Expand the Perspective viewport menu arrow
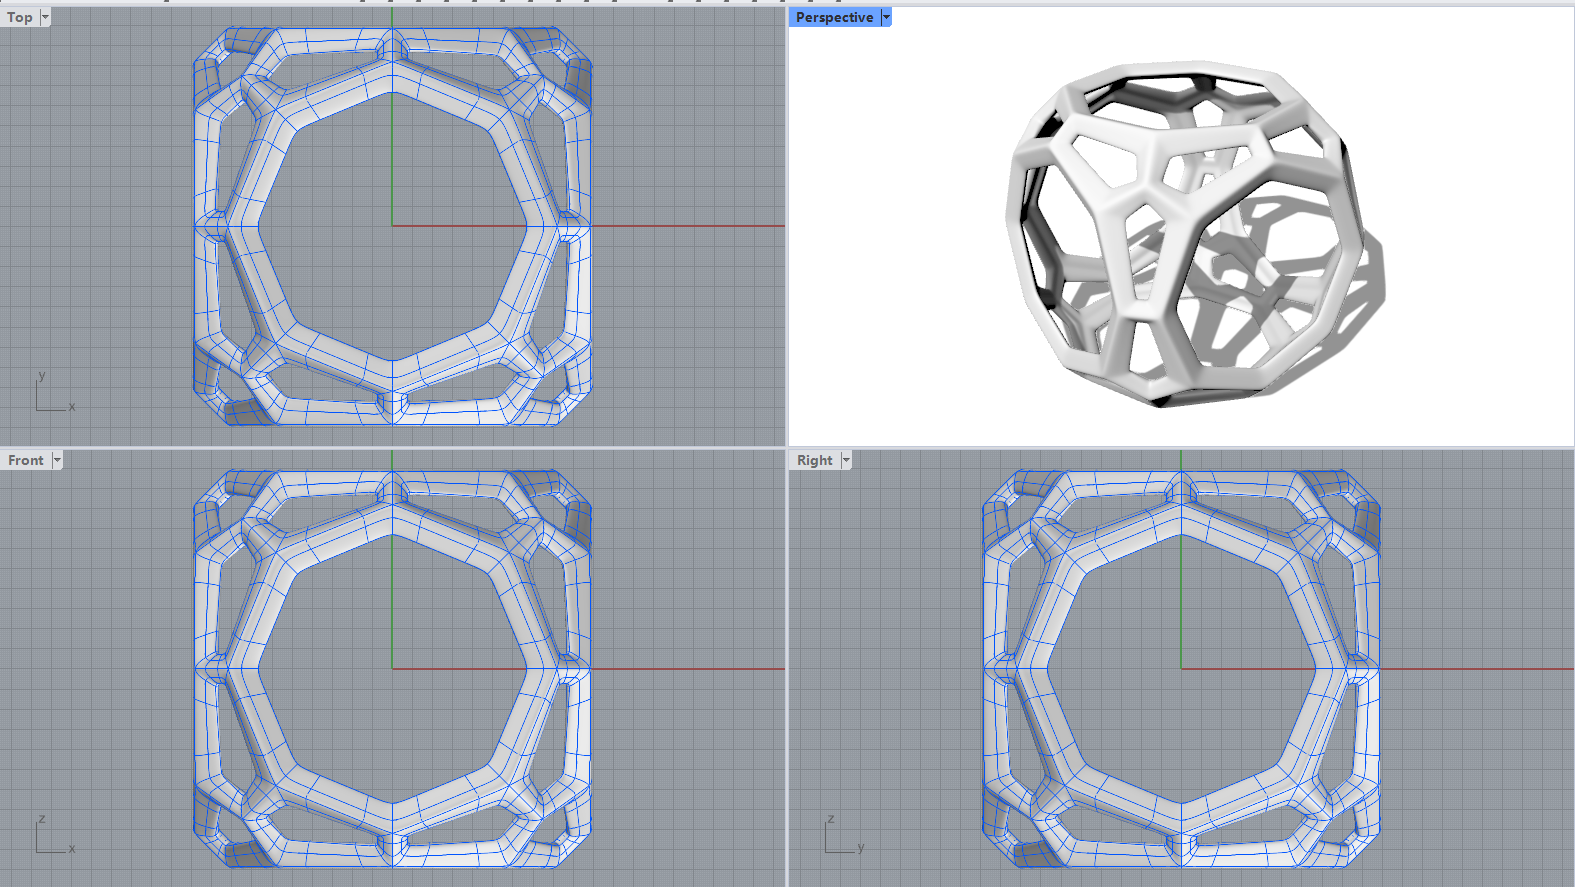The width and height of the screenshot is (1575, 887). (x=886, y=17)
